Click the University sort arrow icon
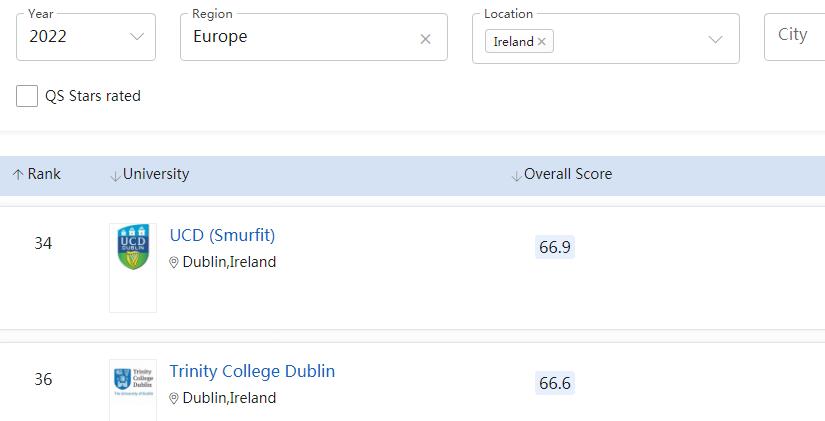The height and width of the screenshot is (421, 825). (115, 175)
